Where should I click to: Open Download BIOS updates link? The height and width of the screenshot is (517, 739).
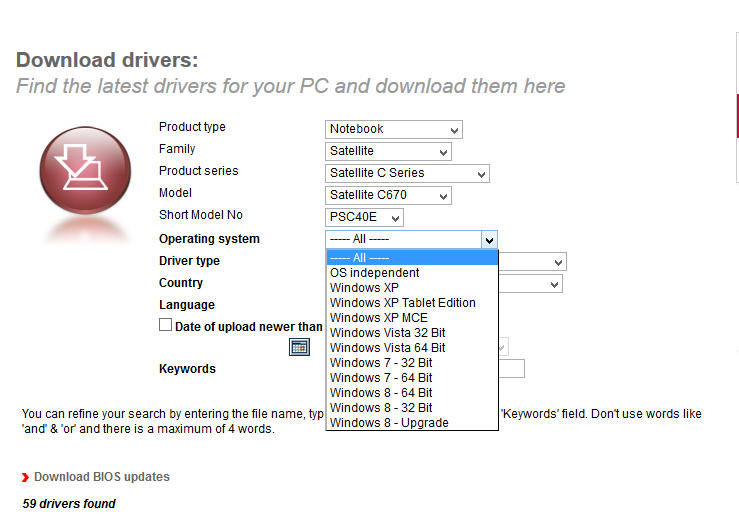pos(102,477)
